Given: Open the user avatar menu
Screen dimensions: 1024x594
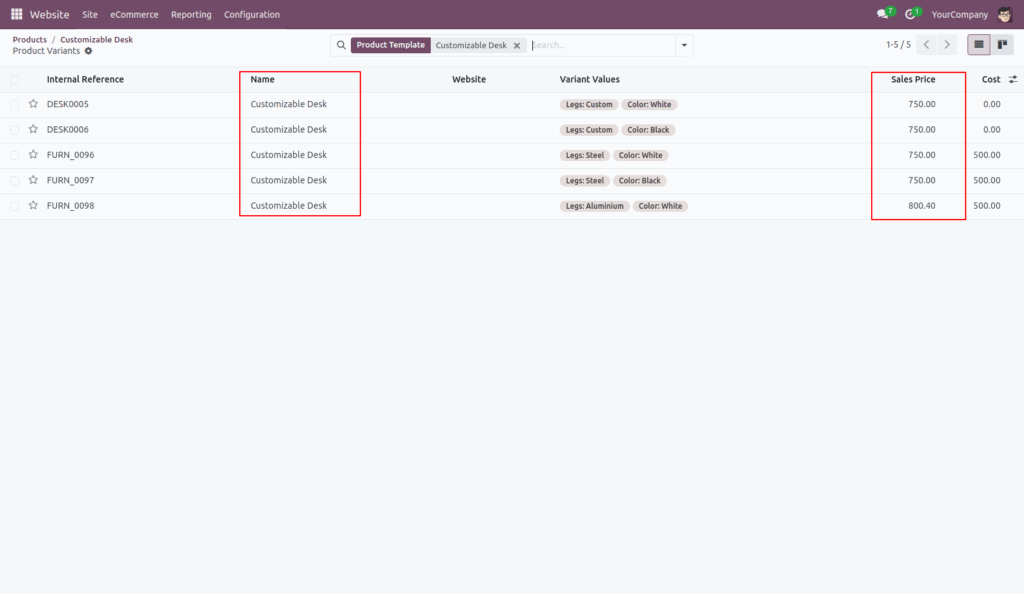Looking at the screenshot, I should tap(1007, 14).
